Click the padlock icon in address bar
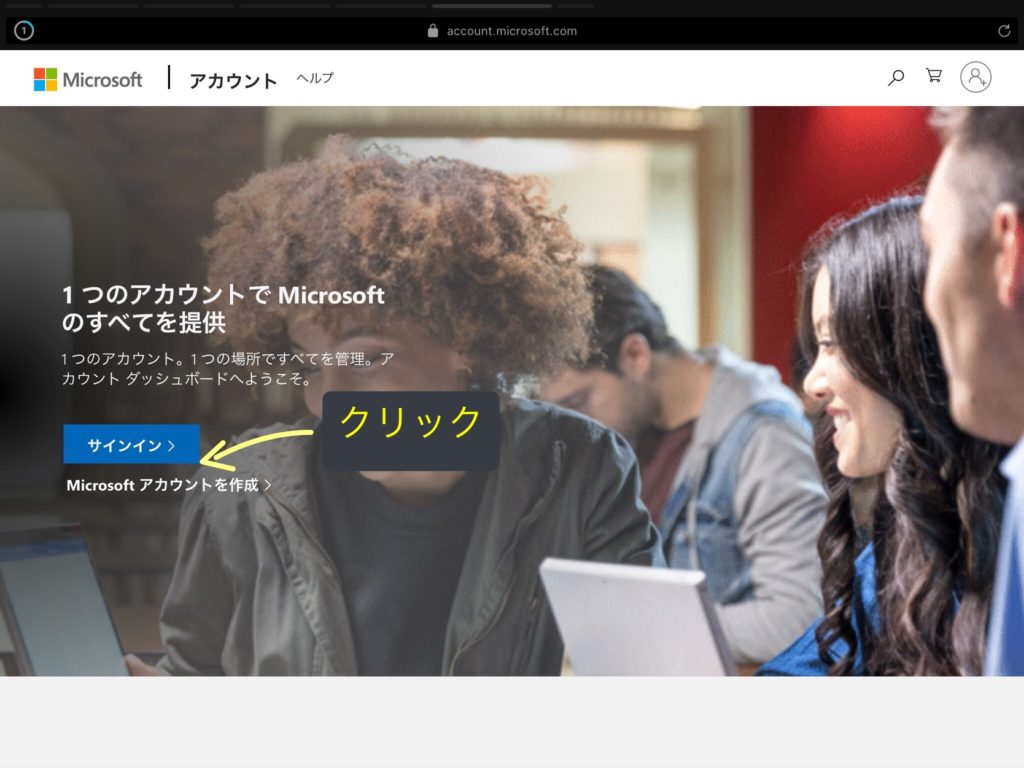Image resolution: width=1024 pixels, height=768 pixels. 433,31
